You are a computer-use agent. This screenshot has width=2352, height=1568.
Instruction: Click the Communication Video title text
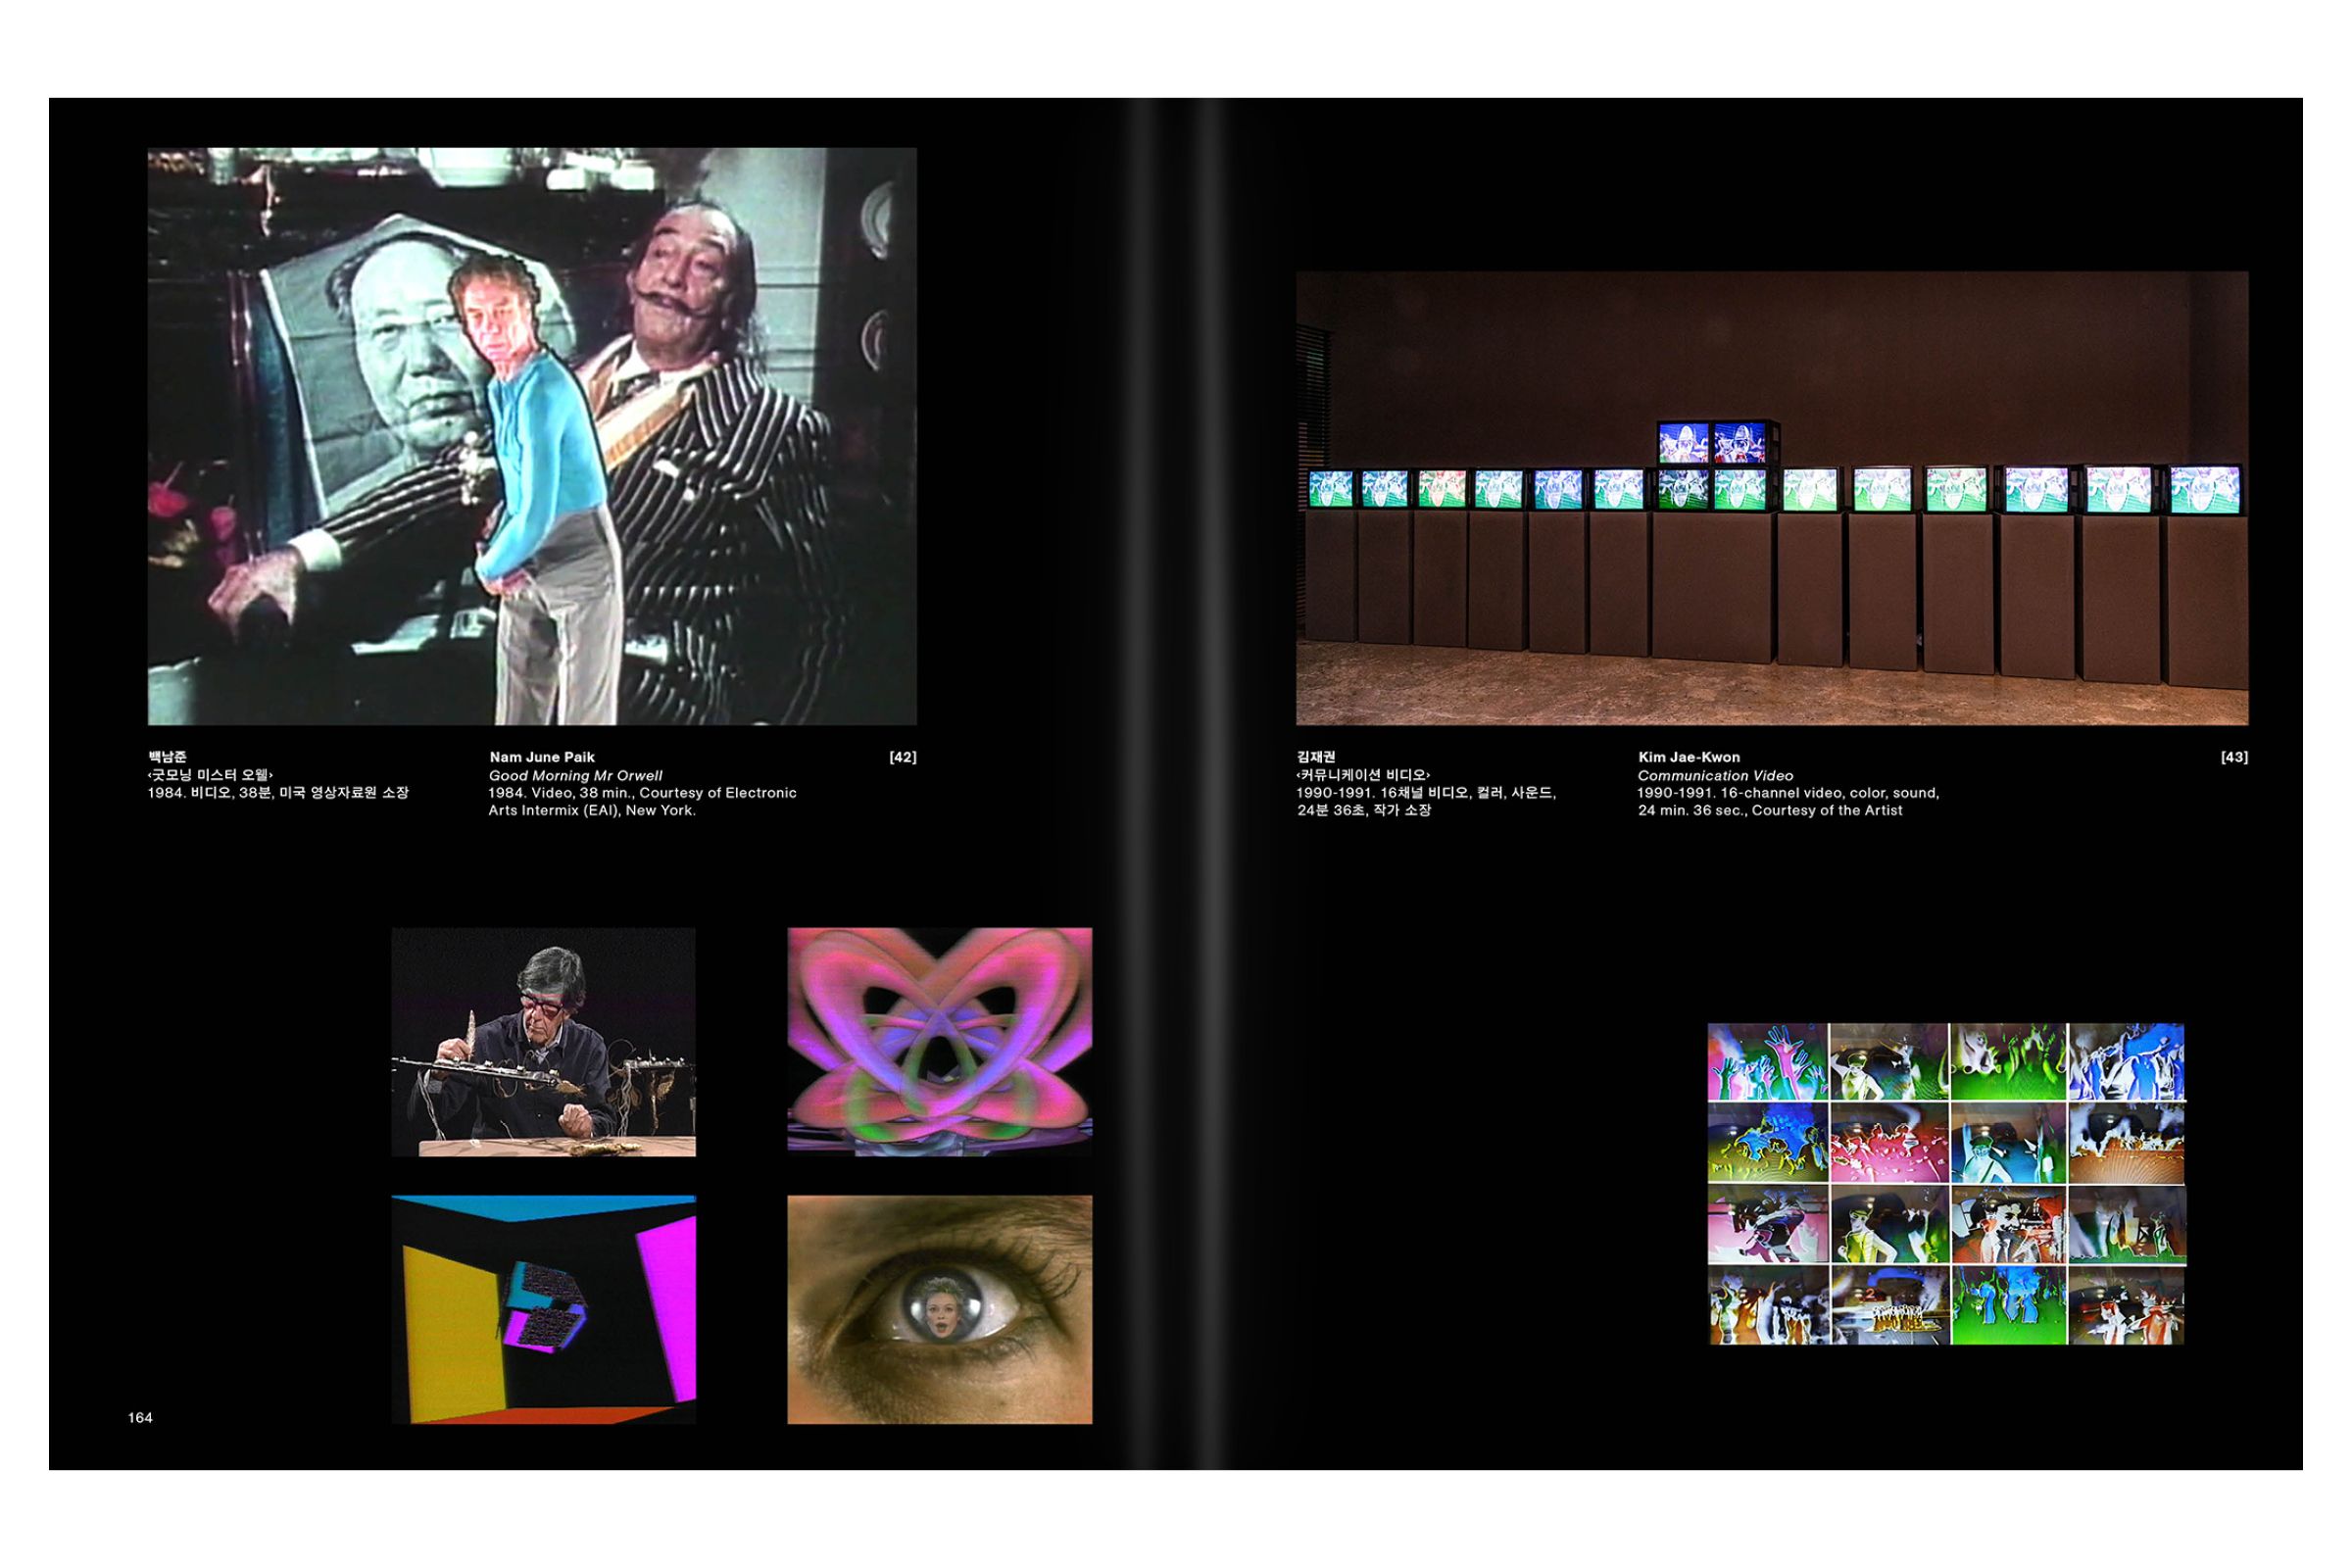[x=1715, y=775]
